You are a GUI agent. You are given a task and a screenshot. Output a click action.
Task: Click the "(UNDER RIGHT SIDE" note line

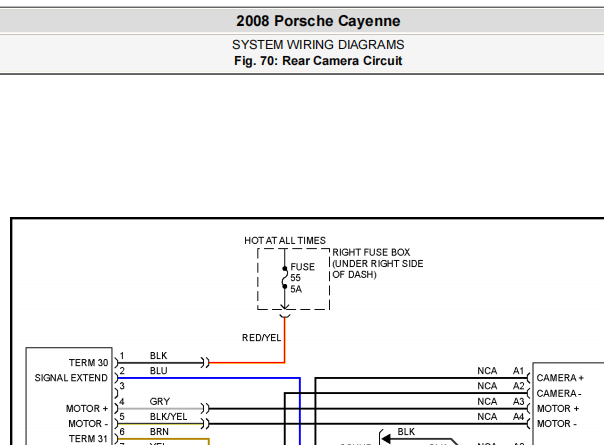378,264
